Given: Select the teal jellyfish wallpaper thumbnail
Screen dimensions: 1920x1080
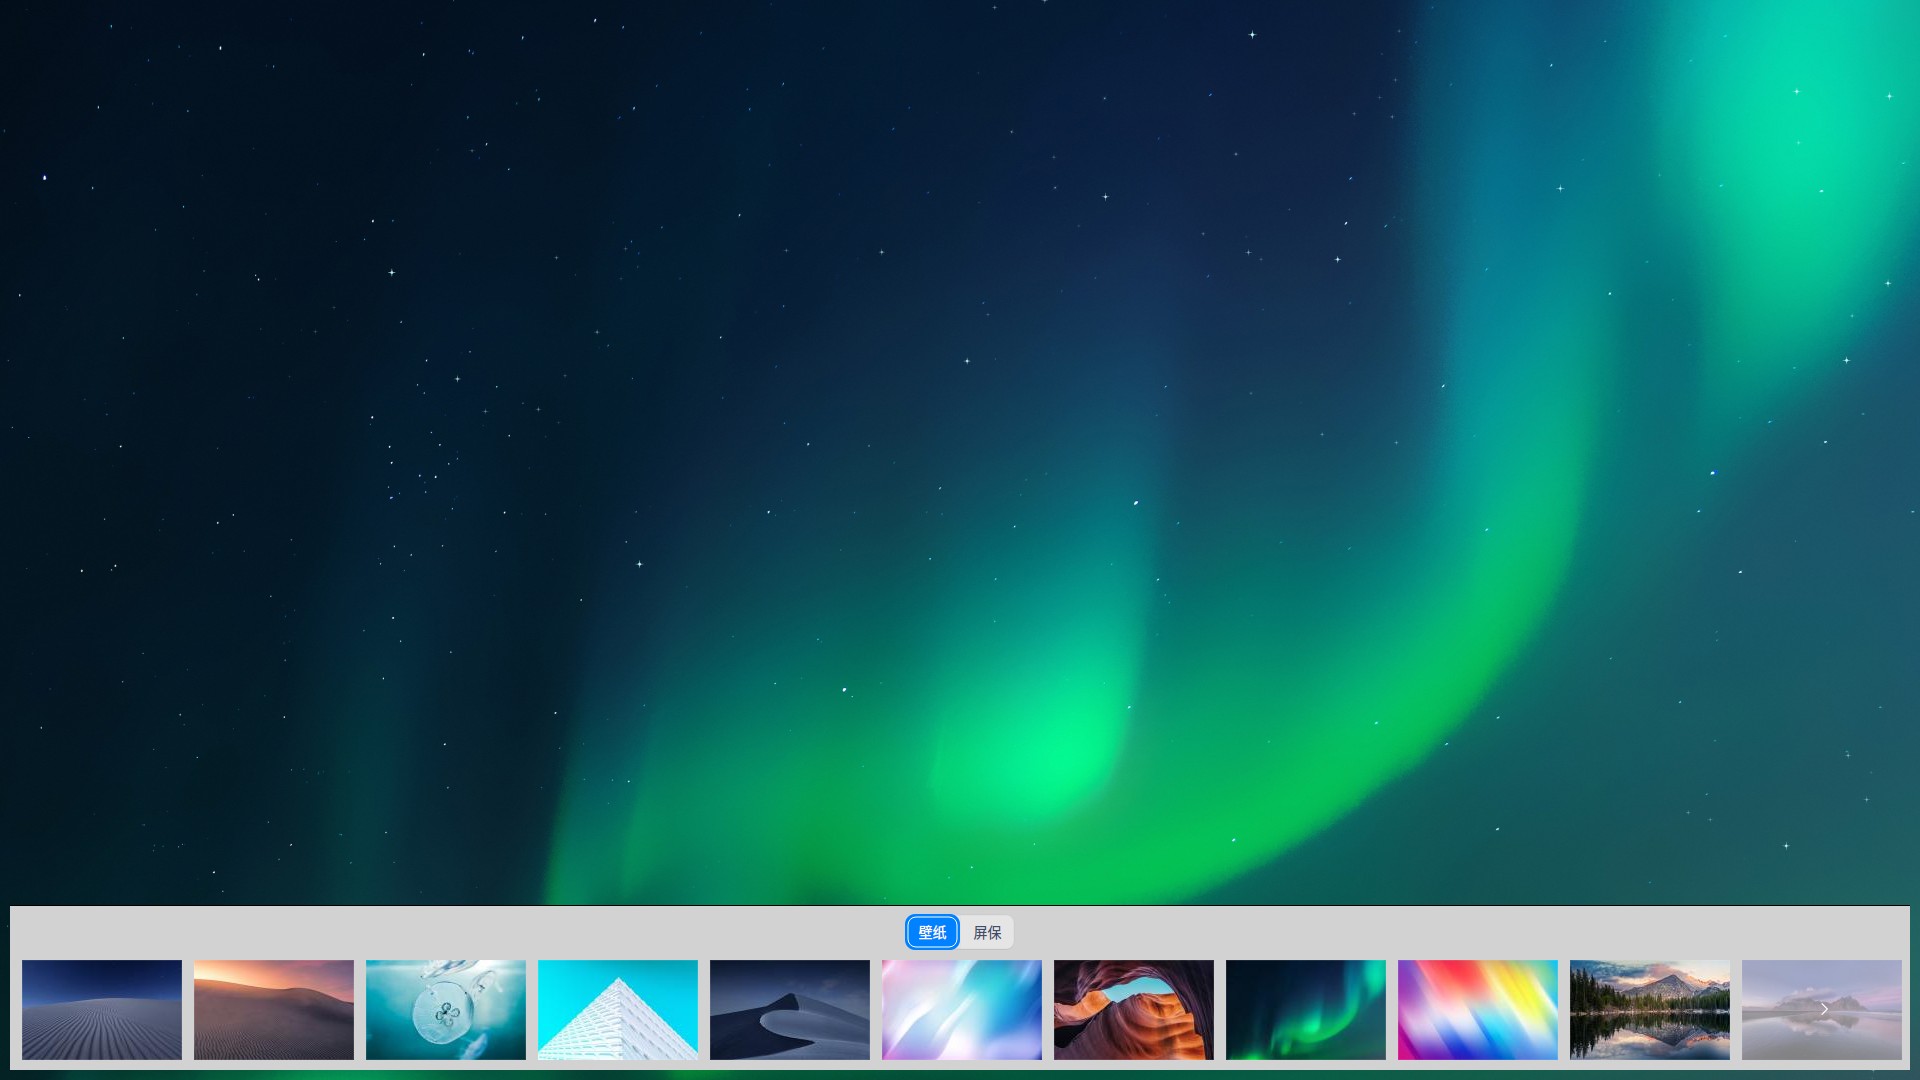Looking at the screenshot, I should pos(446,1009).
